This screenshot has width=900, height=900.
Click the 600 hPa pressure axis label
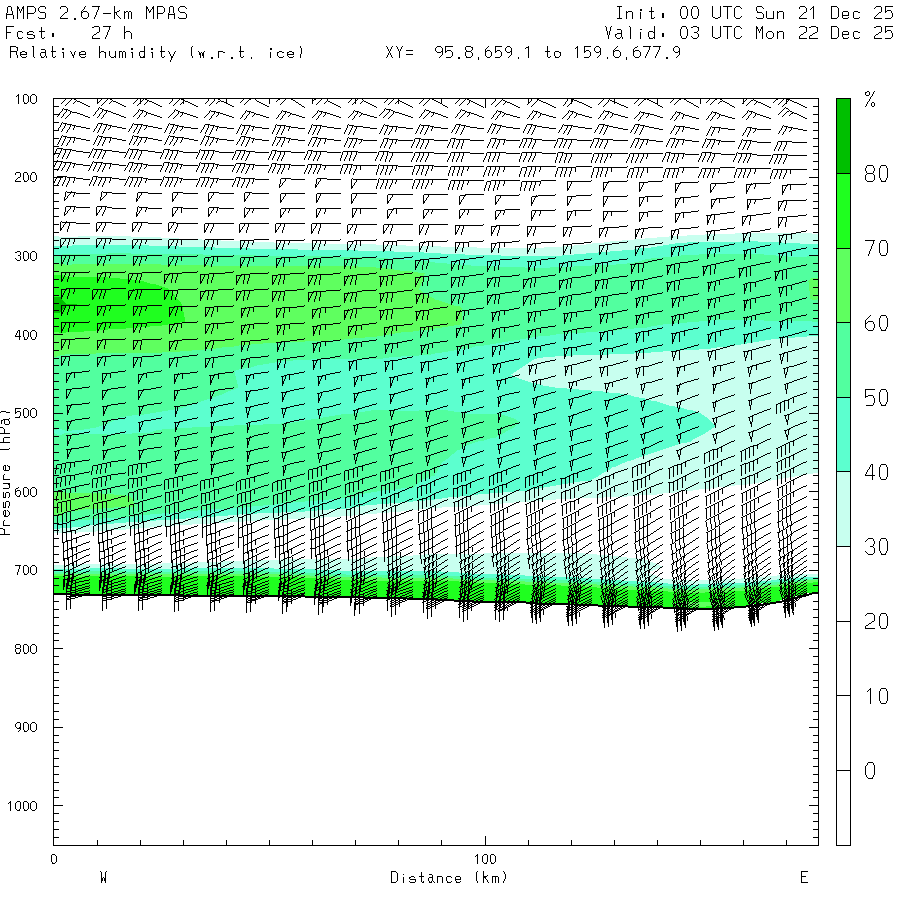[x=26, y=492]
